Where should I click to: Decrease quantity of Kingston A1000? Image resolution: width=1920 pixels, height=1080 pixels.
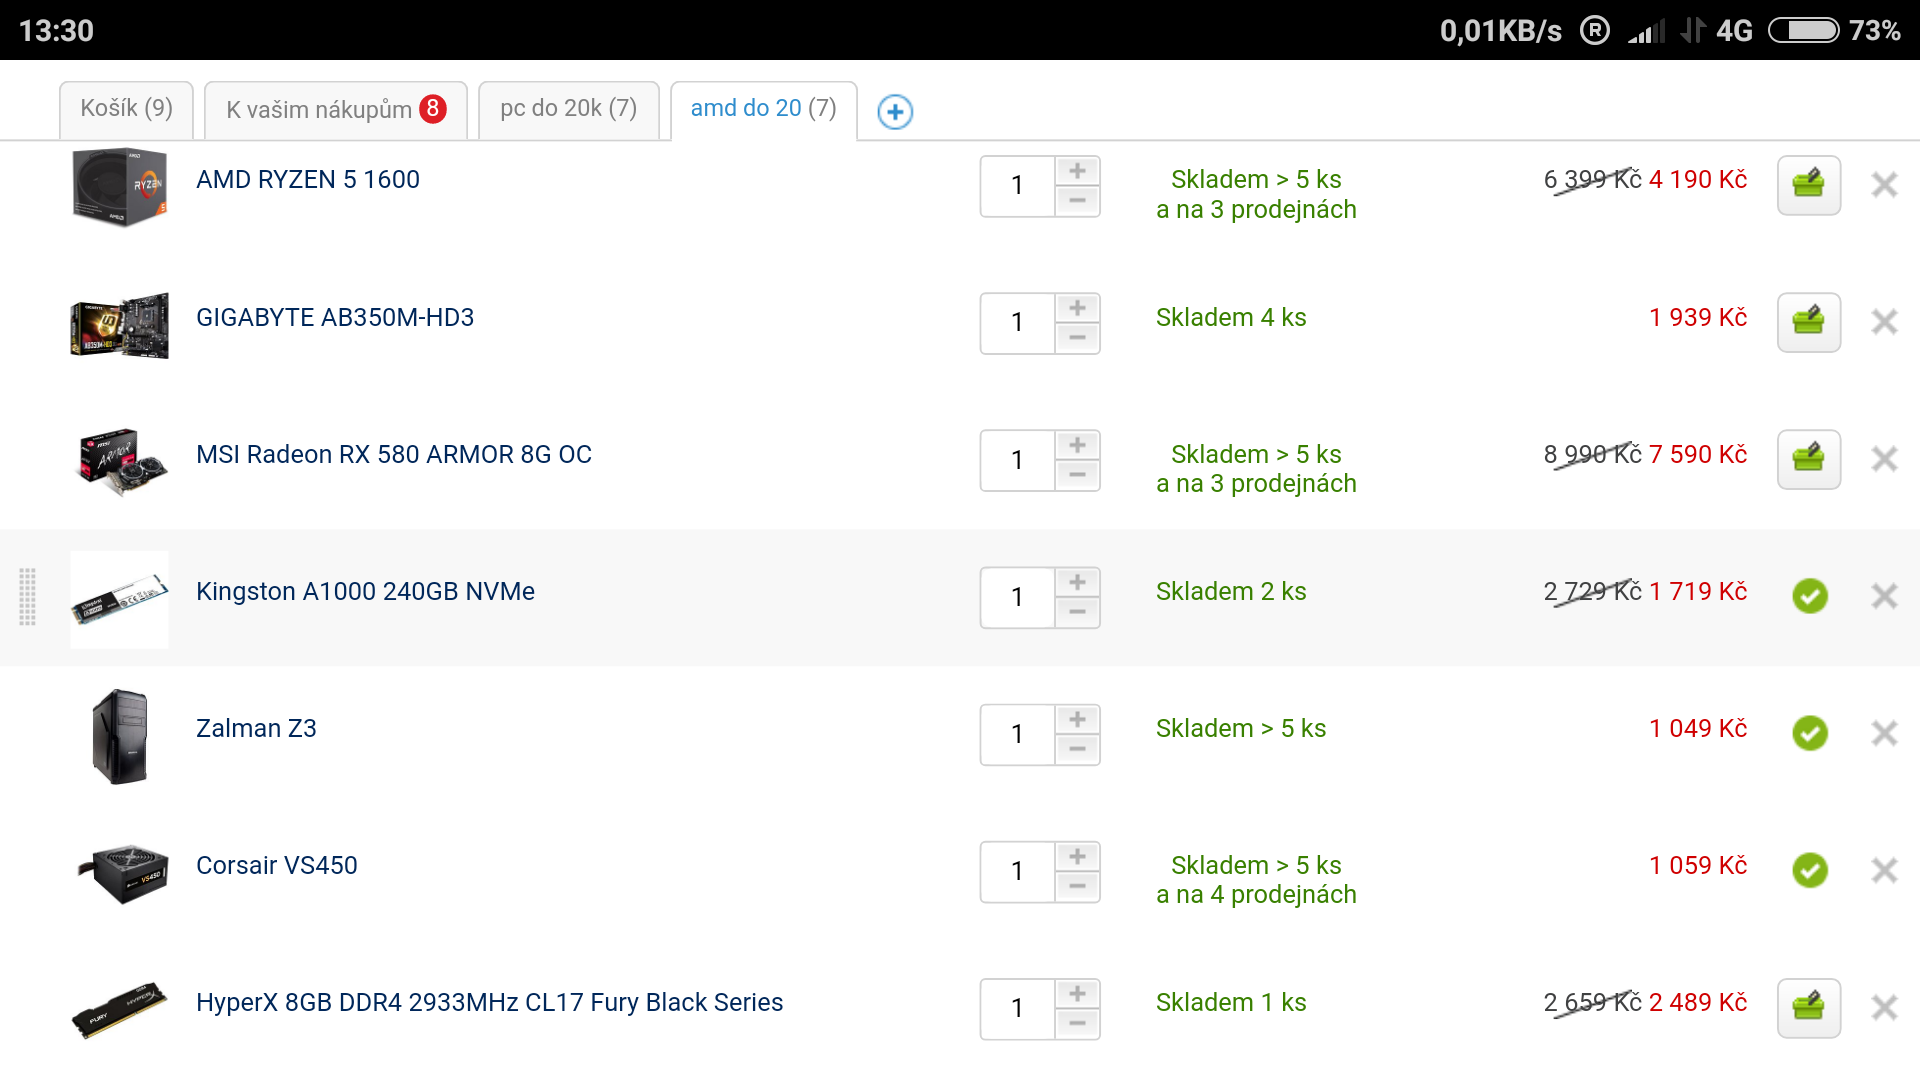point(1077,612)
